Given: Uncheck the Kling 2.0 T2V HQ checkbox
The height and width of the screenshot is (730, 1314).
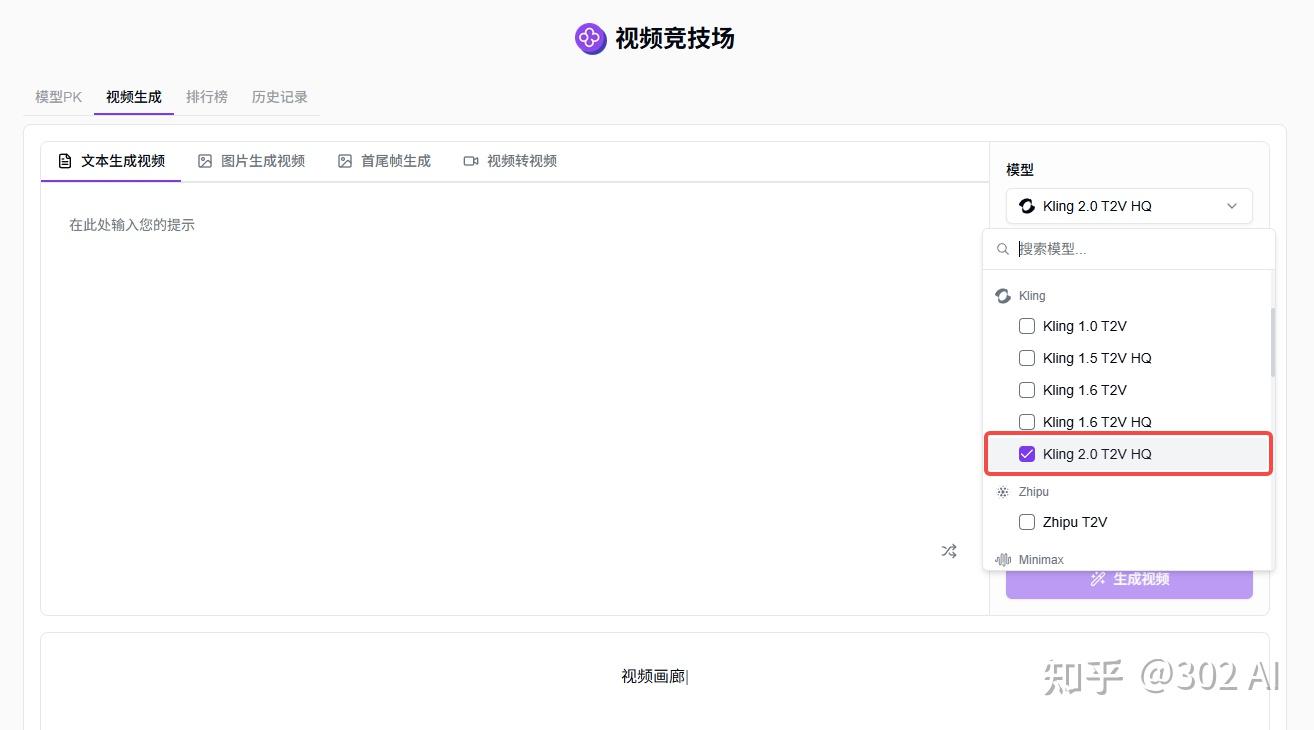Looking at the screenshot, I should (1026, 454).
